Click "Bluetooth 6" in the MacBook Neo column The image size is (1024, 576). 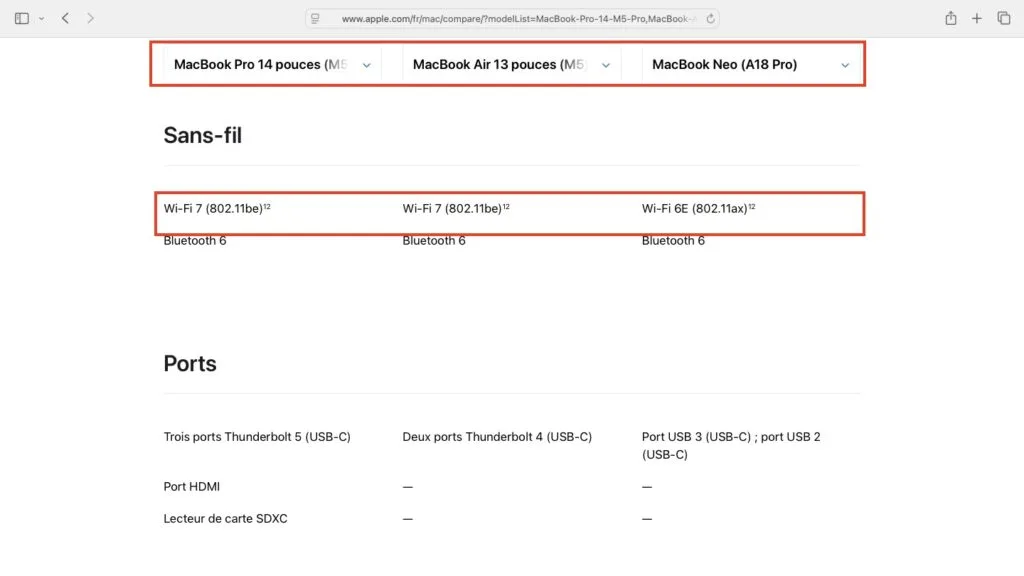(x=673, y=241)
